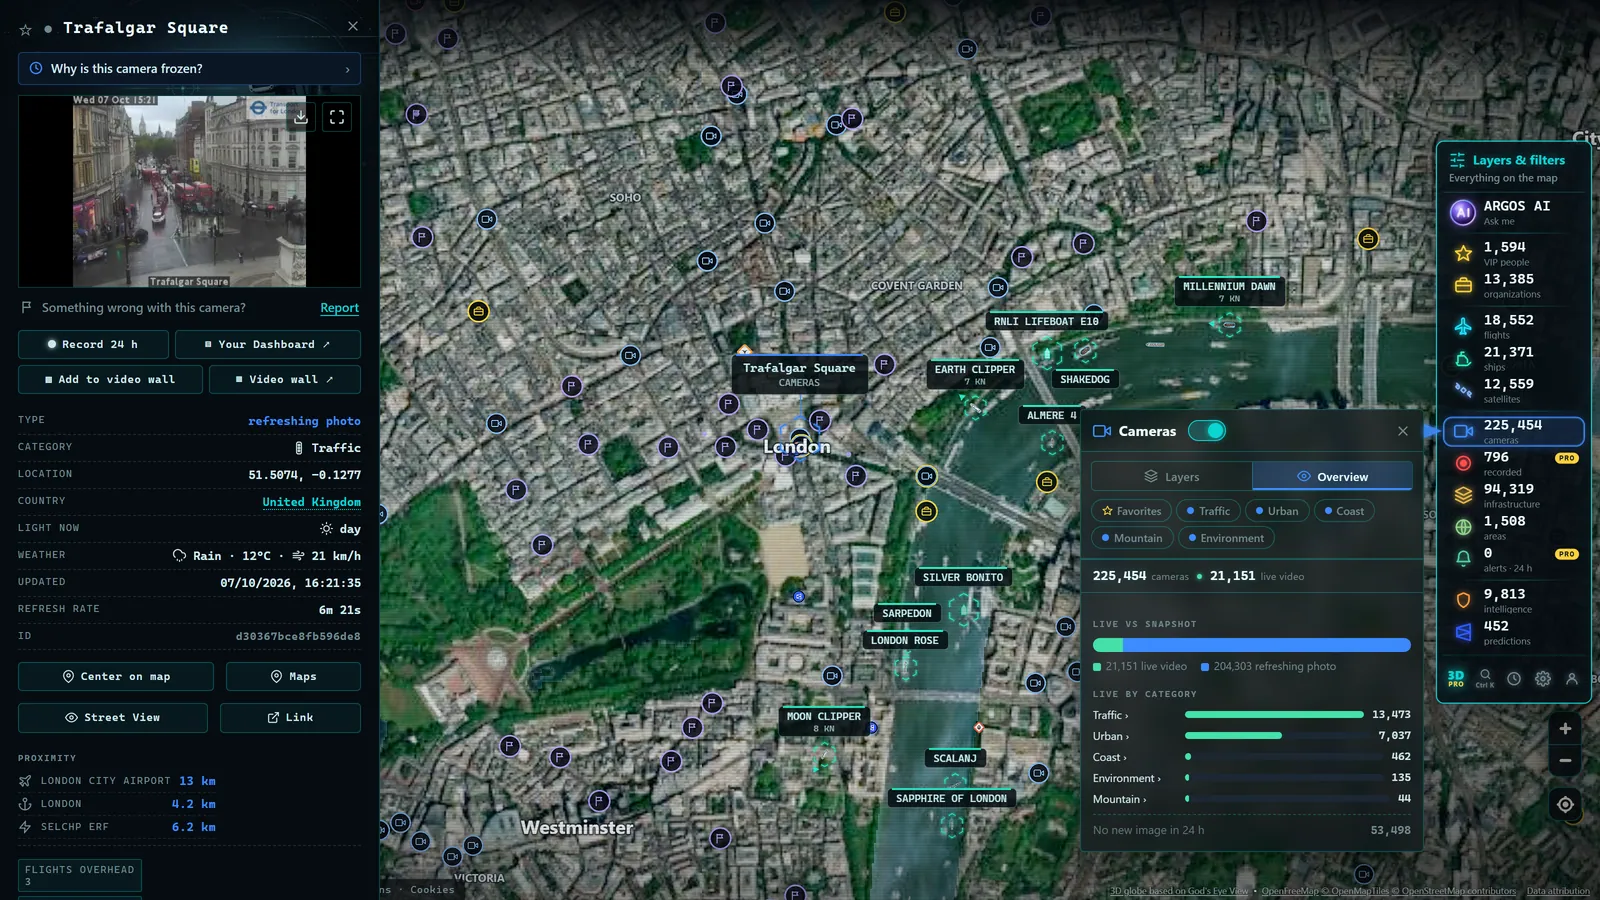This screenshot has width=1600, height=900.
Task: Expand the Coast live category row
Action: (1251, 757)
